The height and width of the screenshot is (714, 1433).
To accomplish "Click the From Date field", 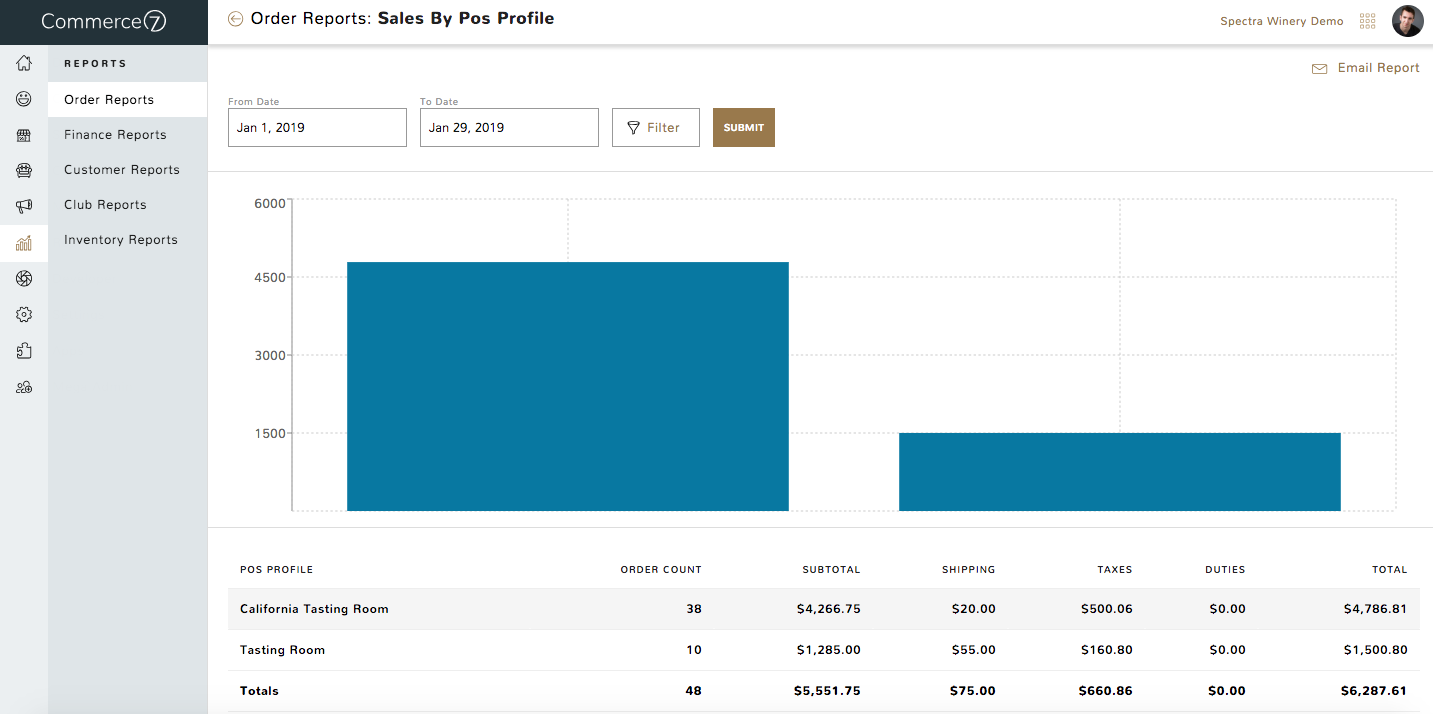I will pyautogui.click(x=317, y=127).
